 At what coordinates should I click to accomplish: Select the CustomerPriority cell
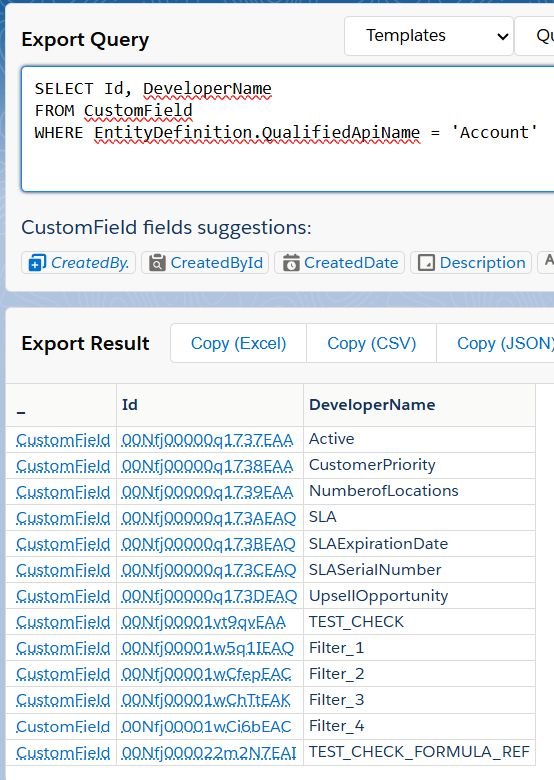(419, 465)
